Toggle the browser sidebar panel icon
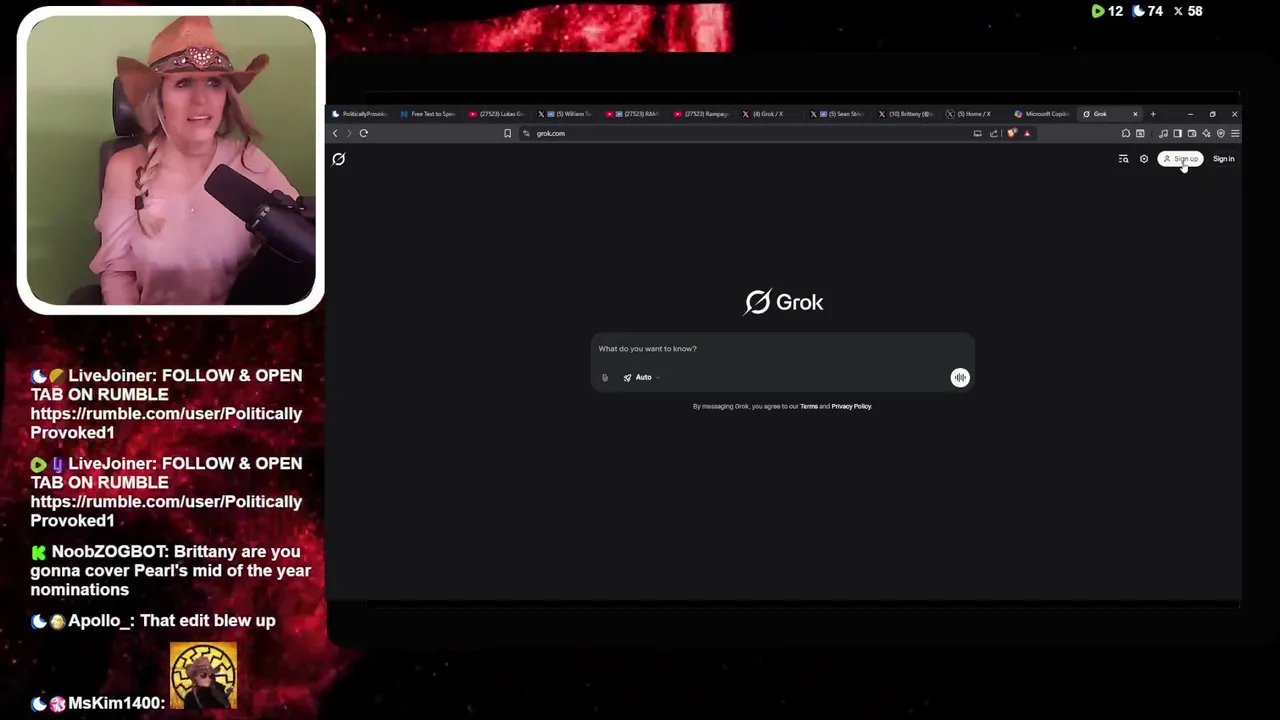 click(1177, 133)
